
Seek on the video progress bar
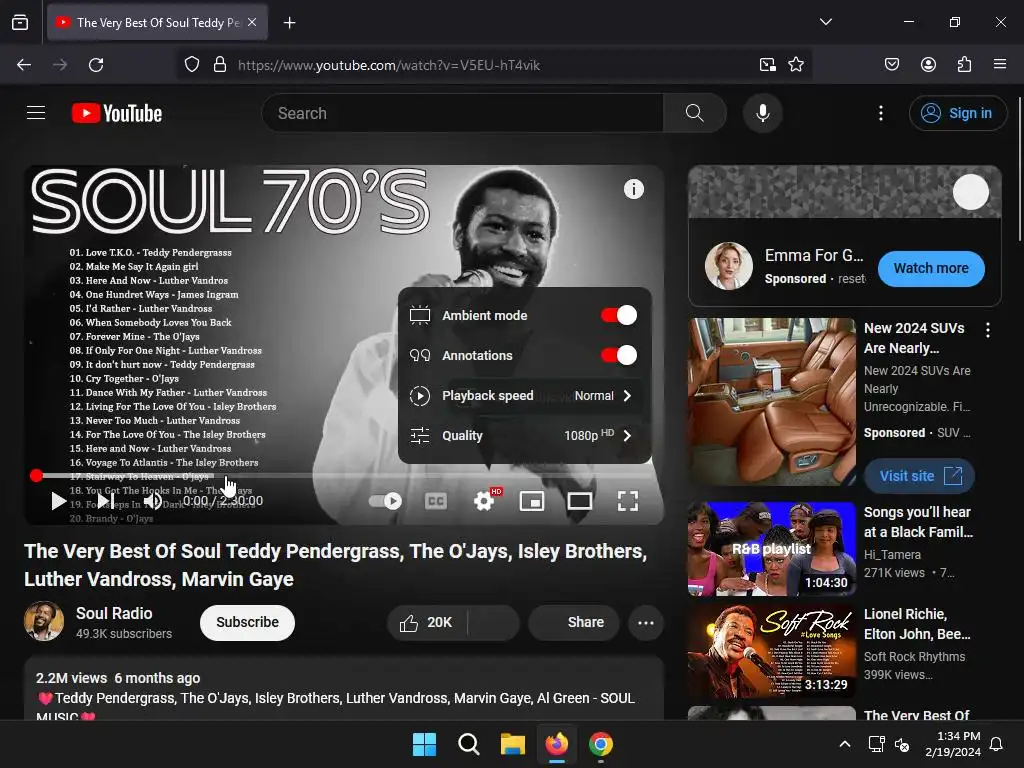coord(344,475)
